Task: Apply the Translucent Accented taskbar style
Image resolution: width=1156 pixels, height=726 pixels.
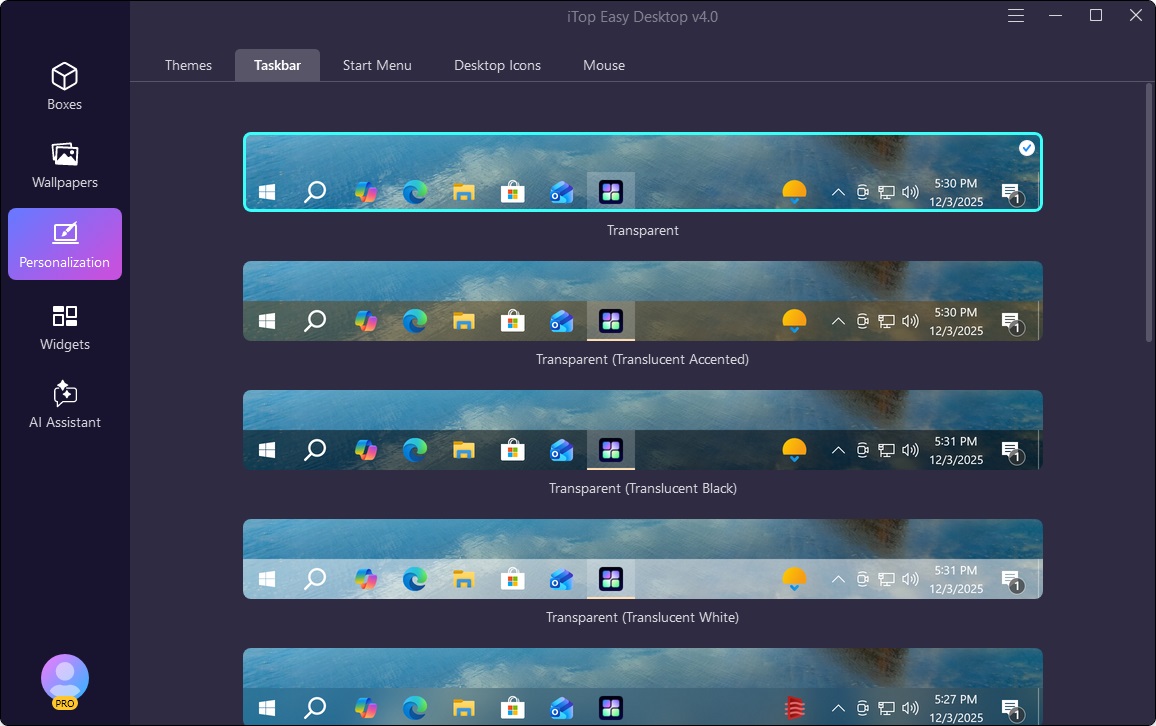Action: click(643, 300)
